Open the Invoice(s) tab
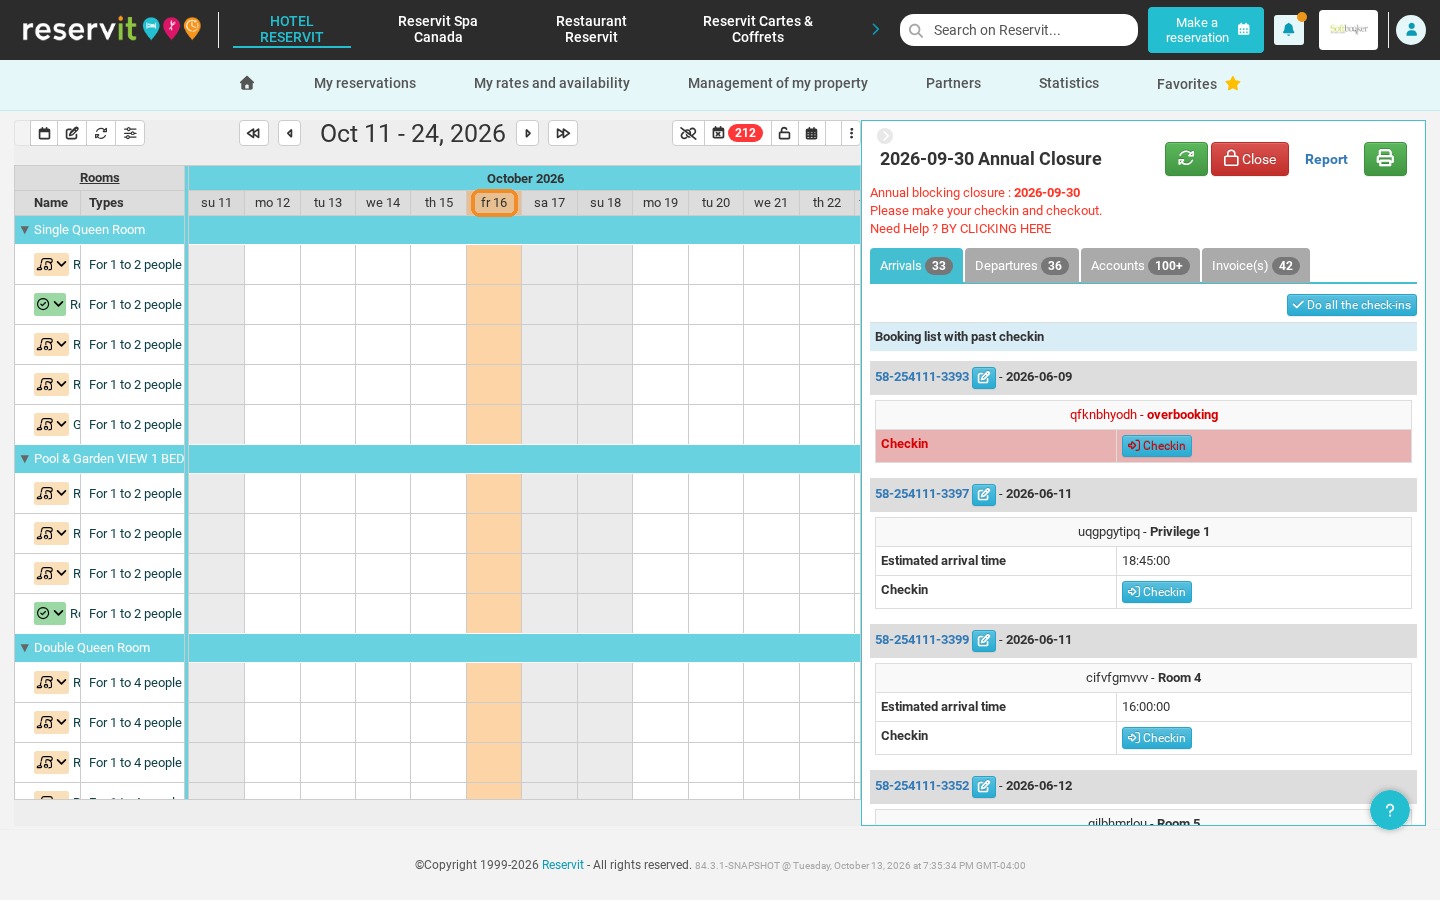1440x900 pixels. tap(1255, 266)
